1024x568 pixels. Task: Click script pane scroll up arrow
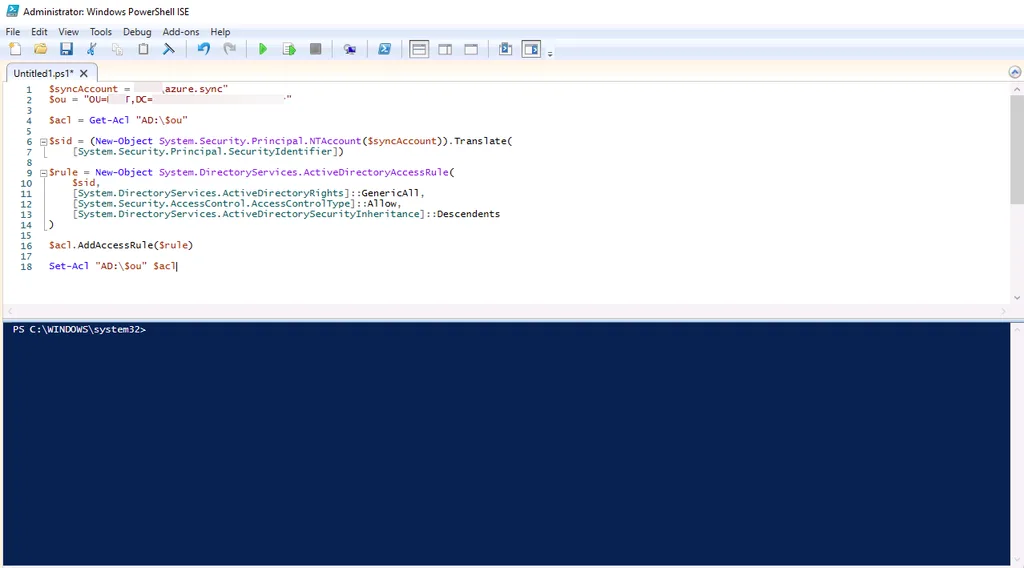(x=1017, y=89)
